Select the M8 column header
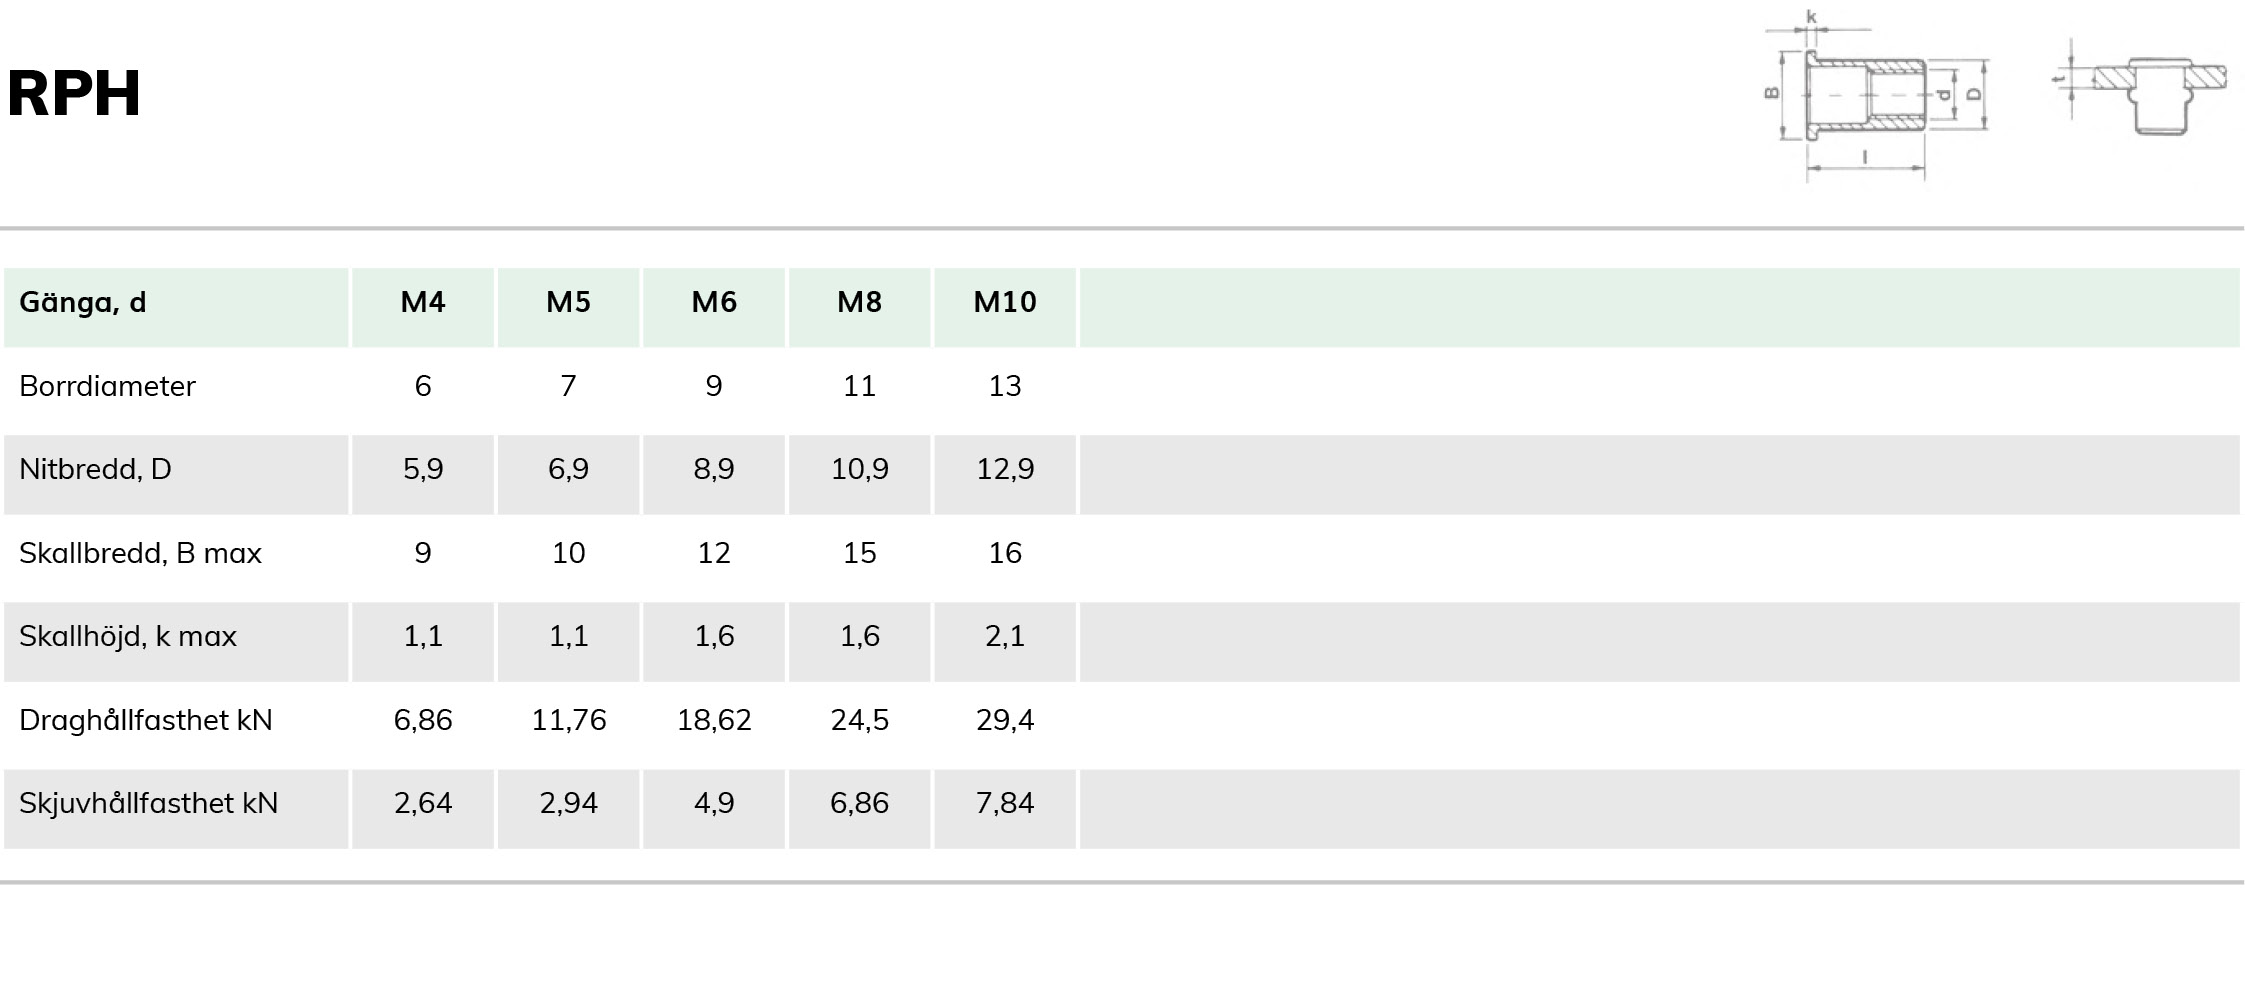2245x988 pixels. (859, 302)
